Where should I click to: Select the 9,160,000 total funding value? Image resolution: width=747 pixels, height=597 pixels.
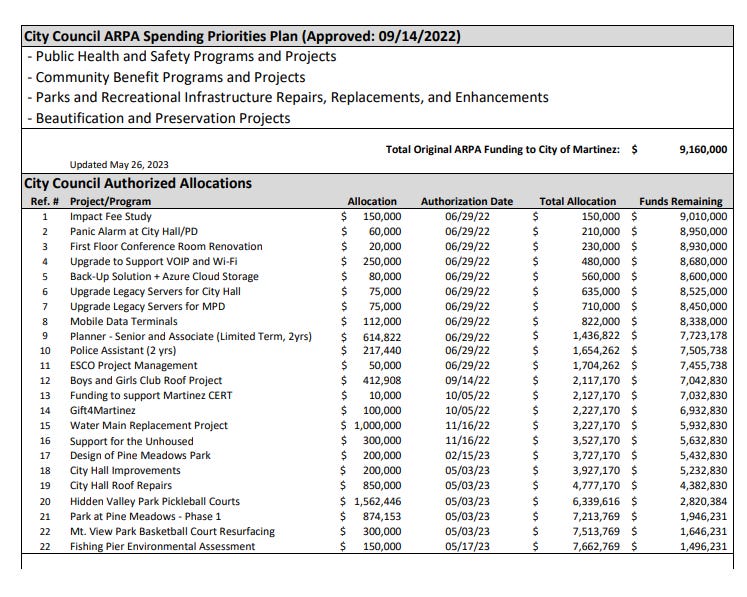[x=703, y=150]
